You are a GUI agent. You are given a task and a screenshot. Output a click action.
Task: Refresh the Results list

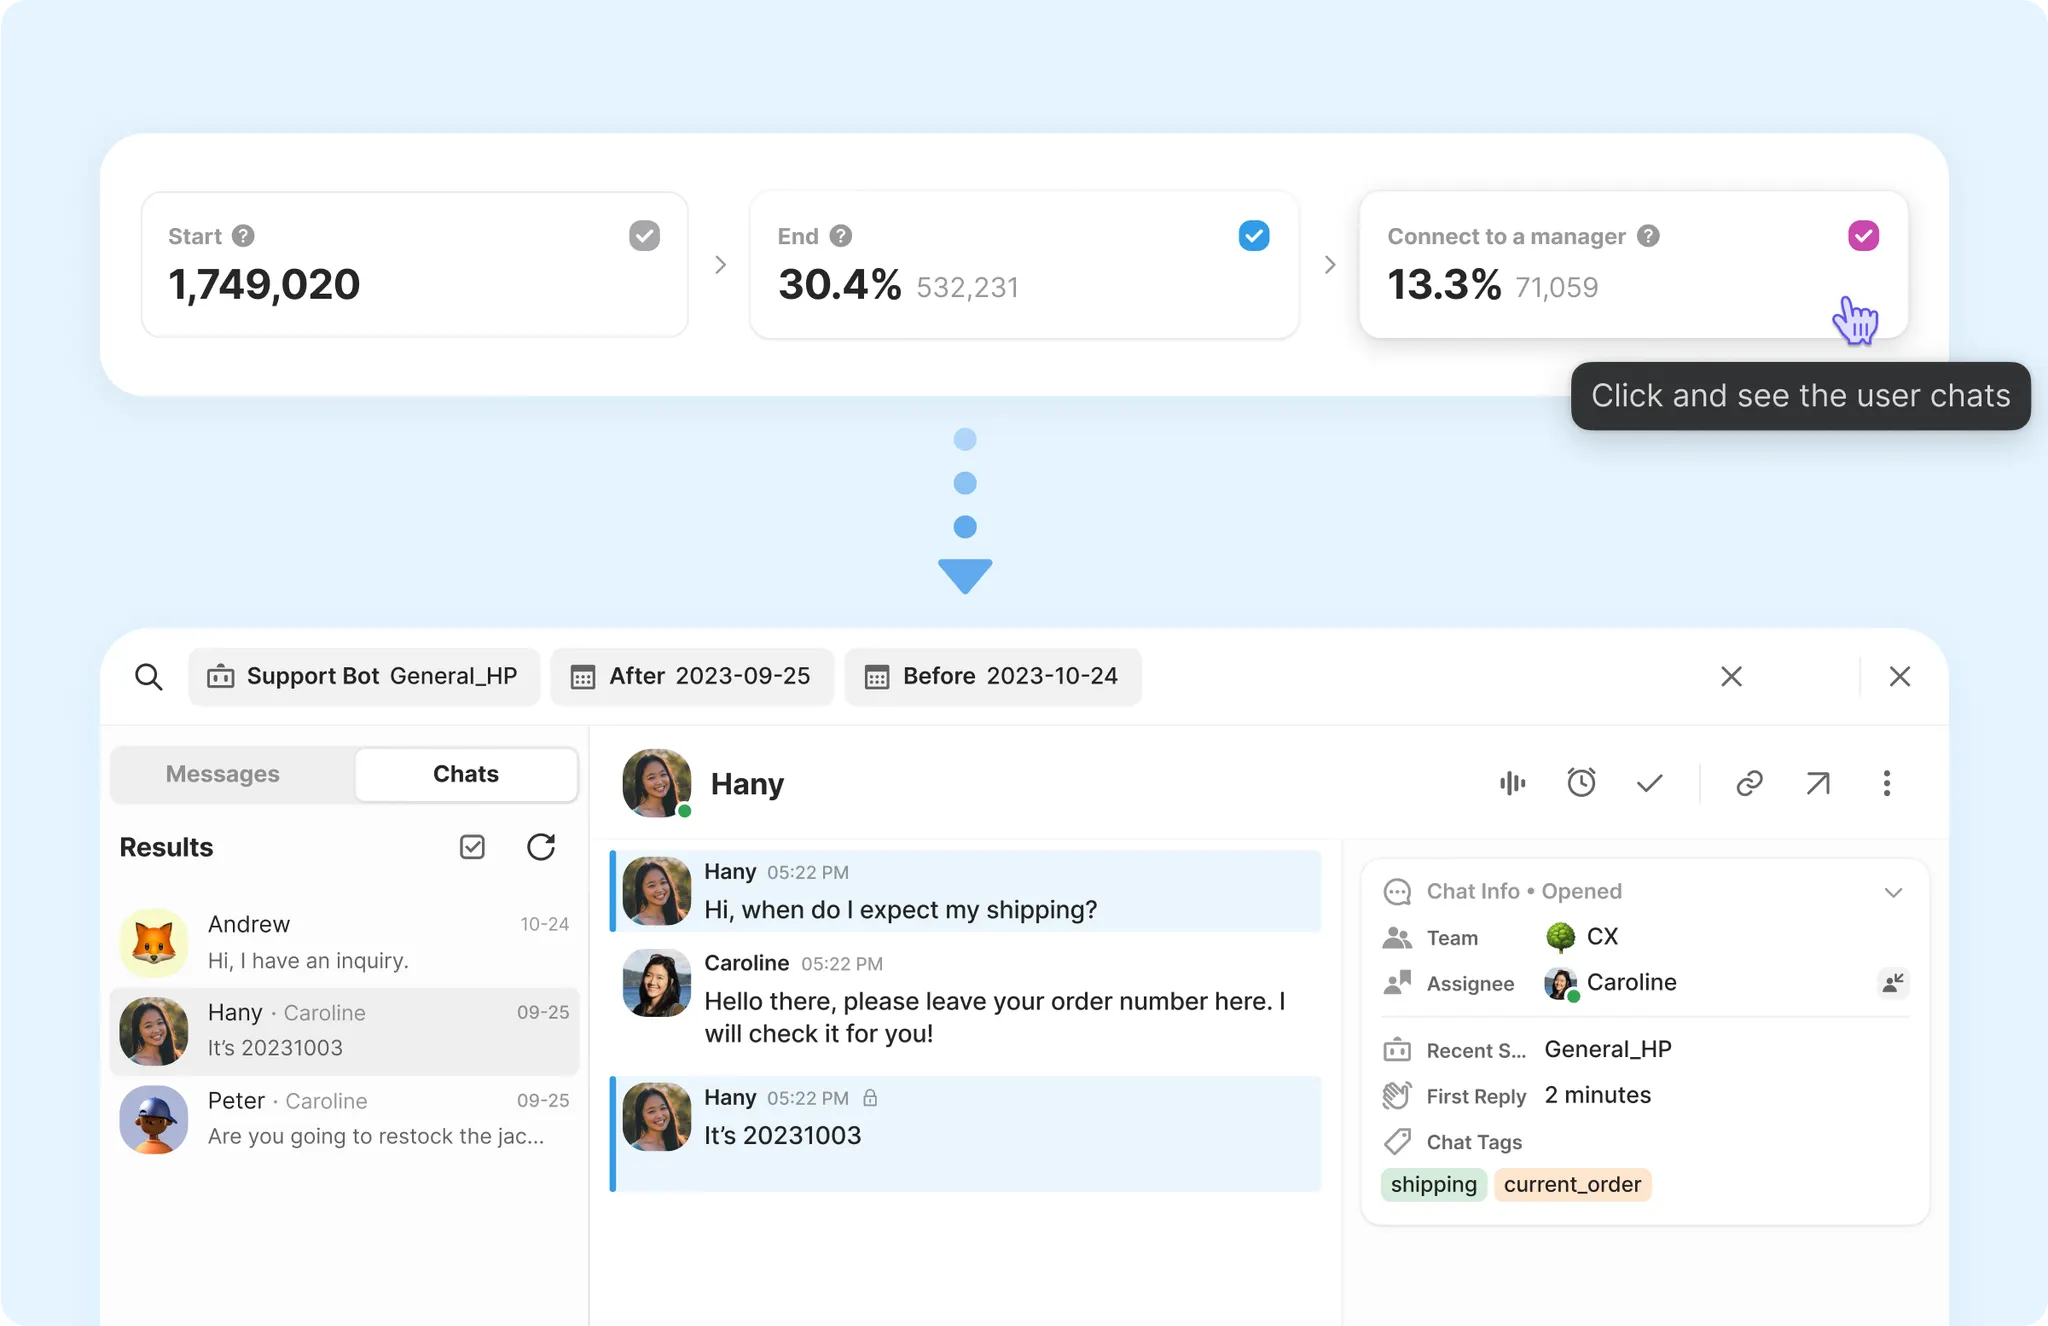[x=541, y=847]
